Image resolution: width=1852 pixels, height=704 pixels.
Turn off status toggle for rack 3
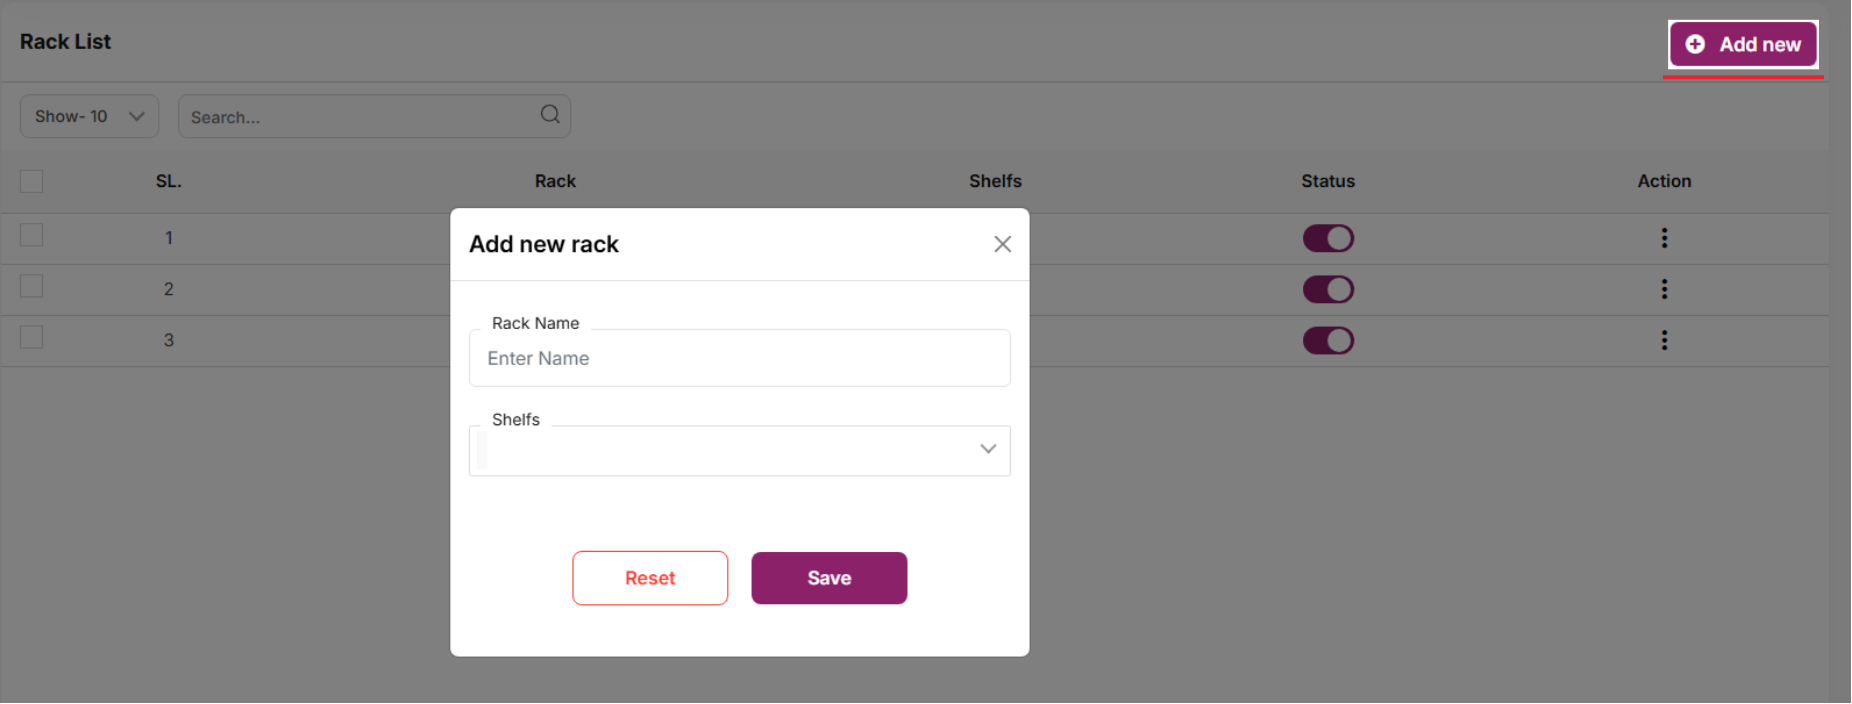(1328, 340)
